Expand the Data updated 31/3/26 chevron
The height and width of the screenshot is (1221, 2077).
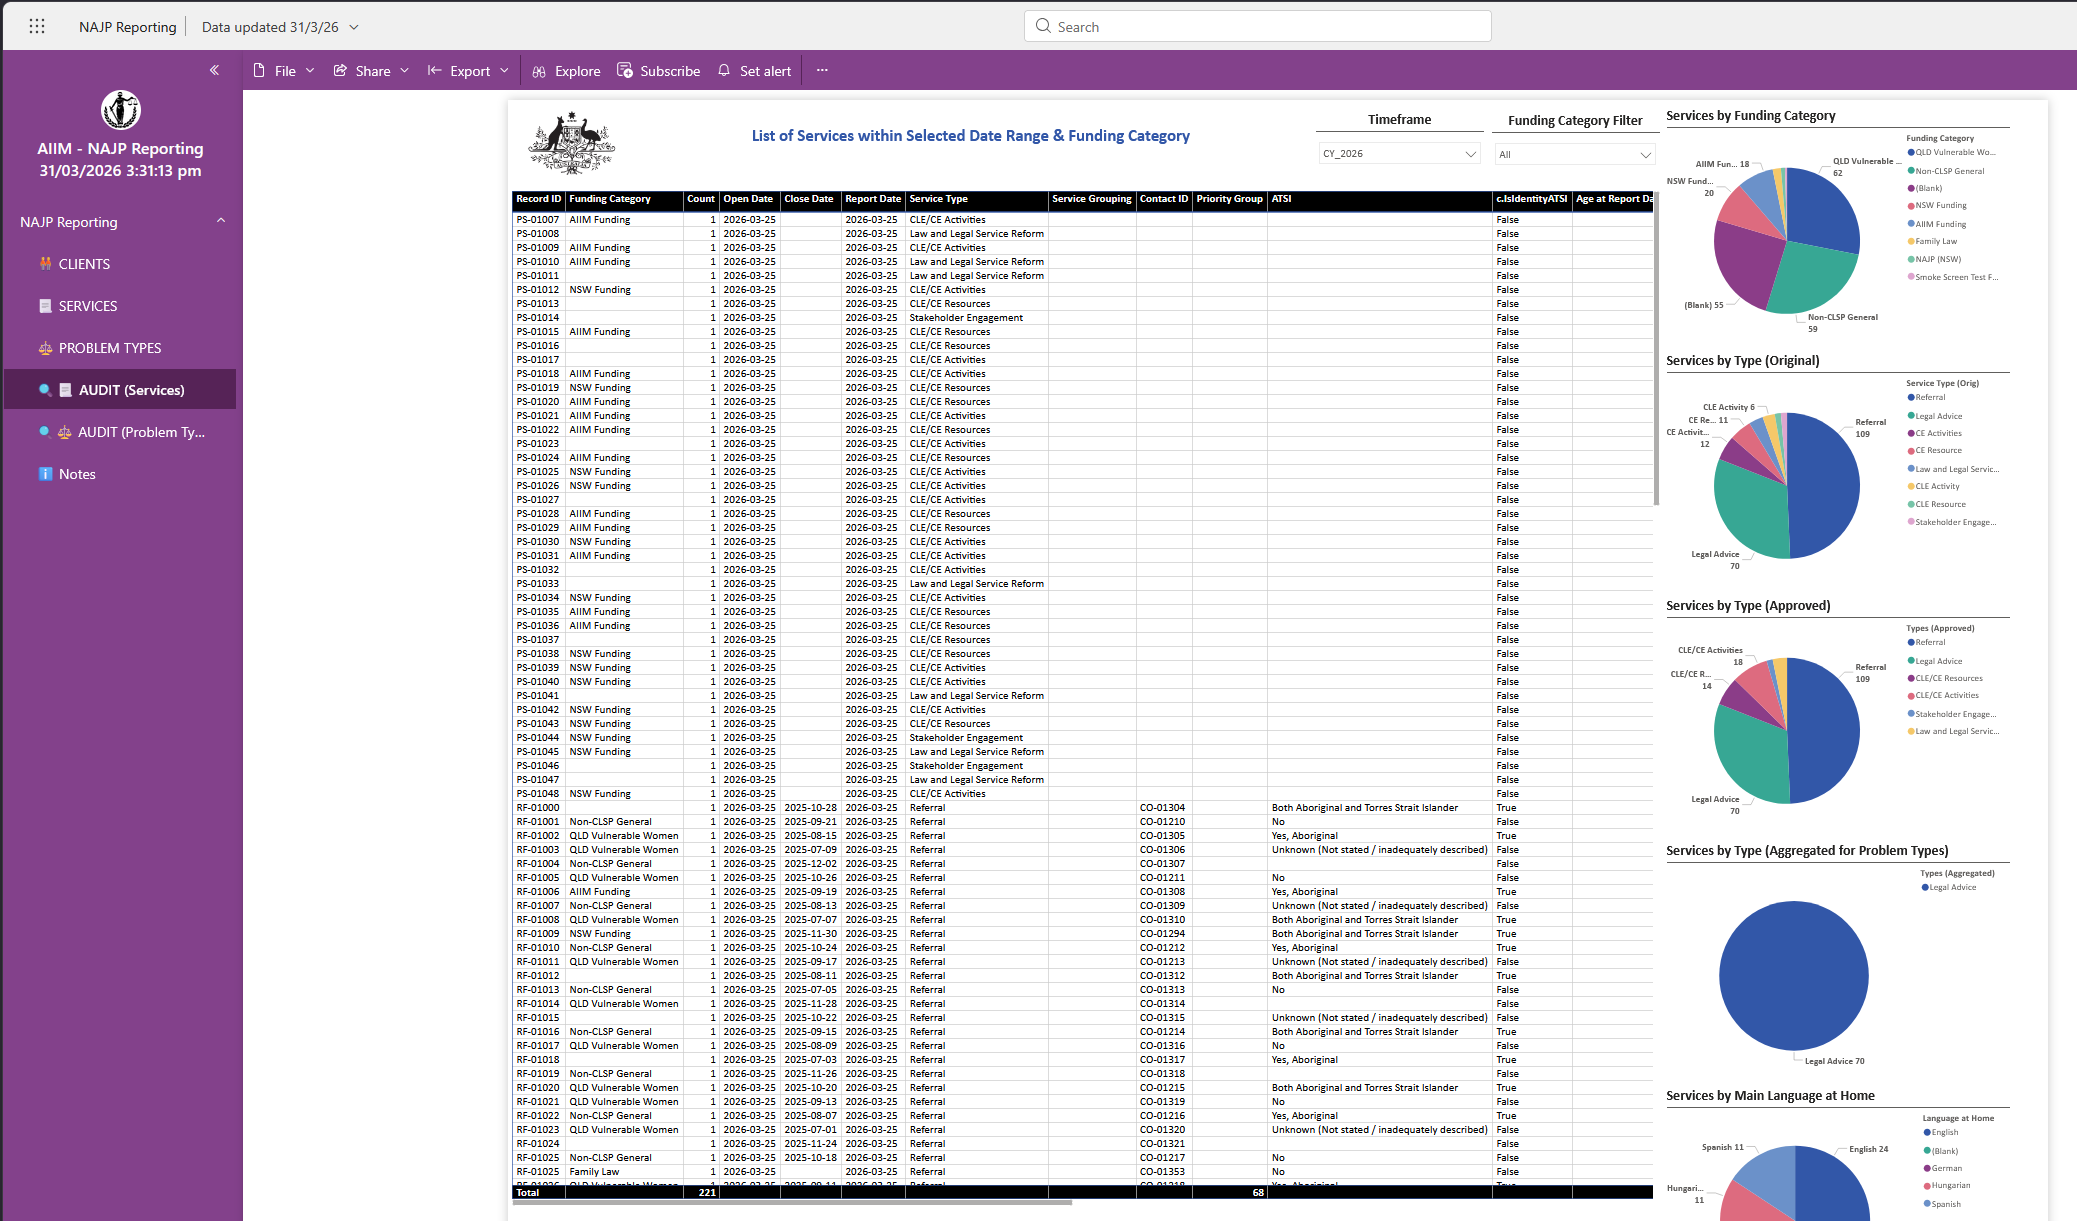click(x=354, y=27)
